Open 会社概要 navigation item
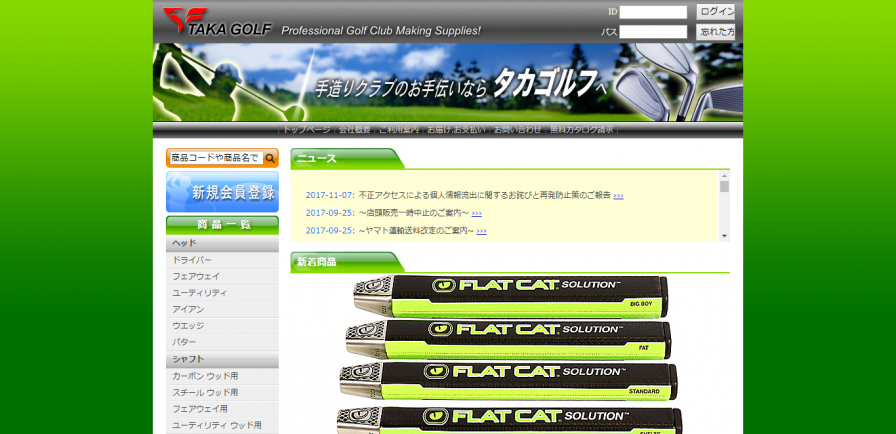This screenshot has height=434, width=896. (x=354, y=130)
